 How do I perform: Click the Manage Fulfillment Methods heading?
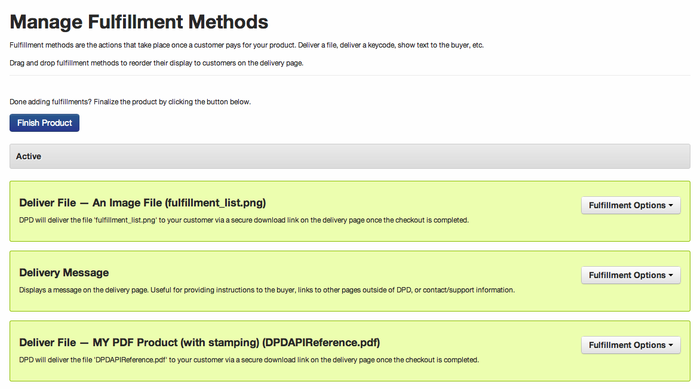139,22
